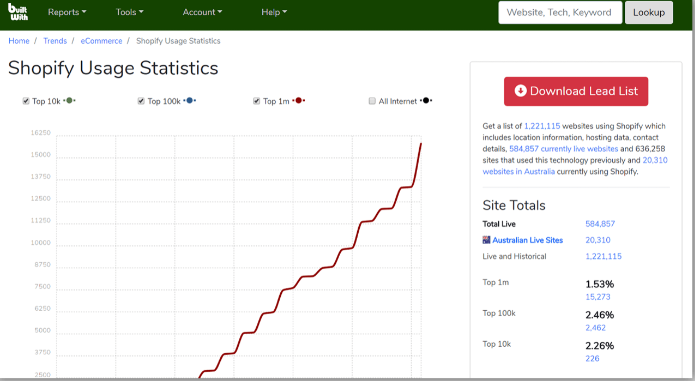The width and height of the screenshot is (695, 381).
Task: Click the 1.53% Top 1m percentage
Action: point(599,284)
